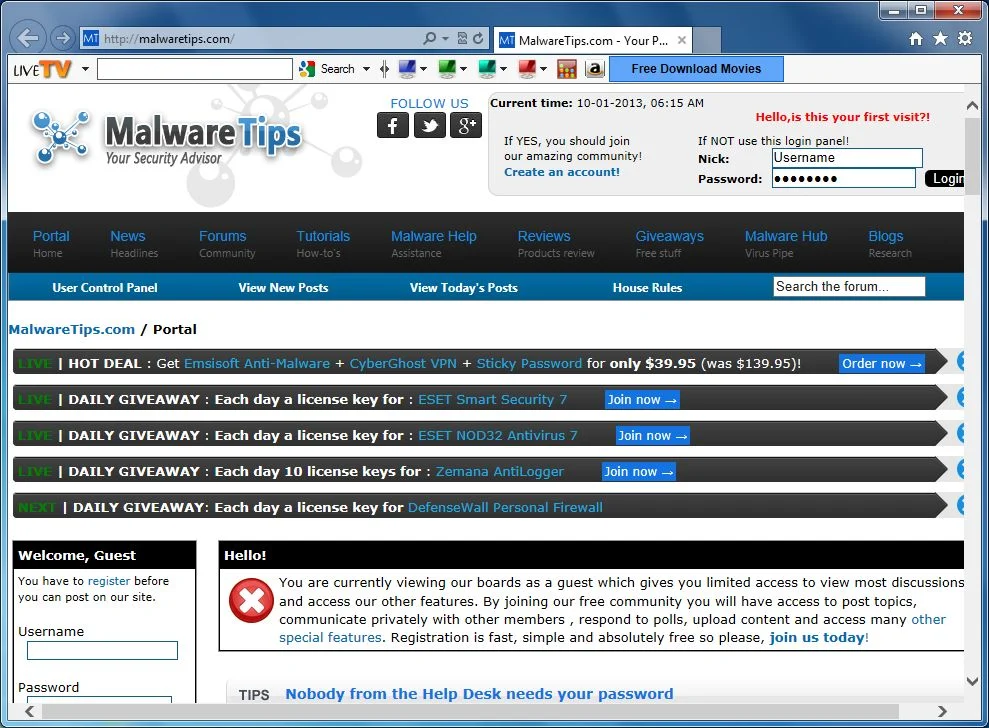Go forward with the browser Forward arrow
Screen dimensions: 989x728
(62, 38)
